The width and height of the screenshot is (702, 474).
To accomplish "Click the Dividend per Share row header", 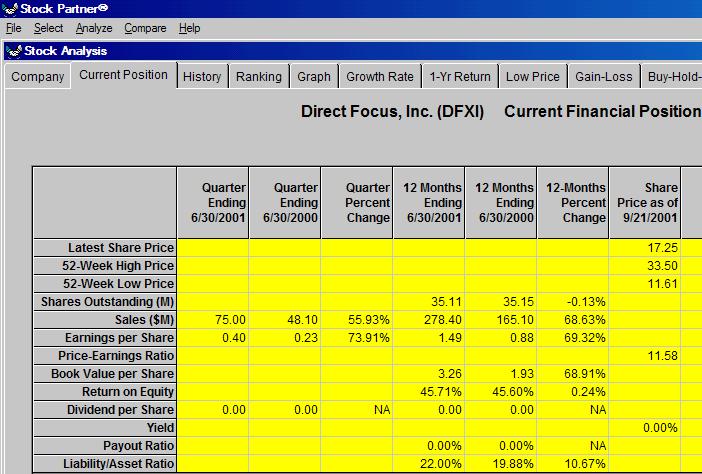I will (x=105, y=410).
